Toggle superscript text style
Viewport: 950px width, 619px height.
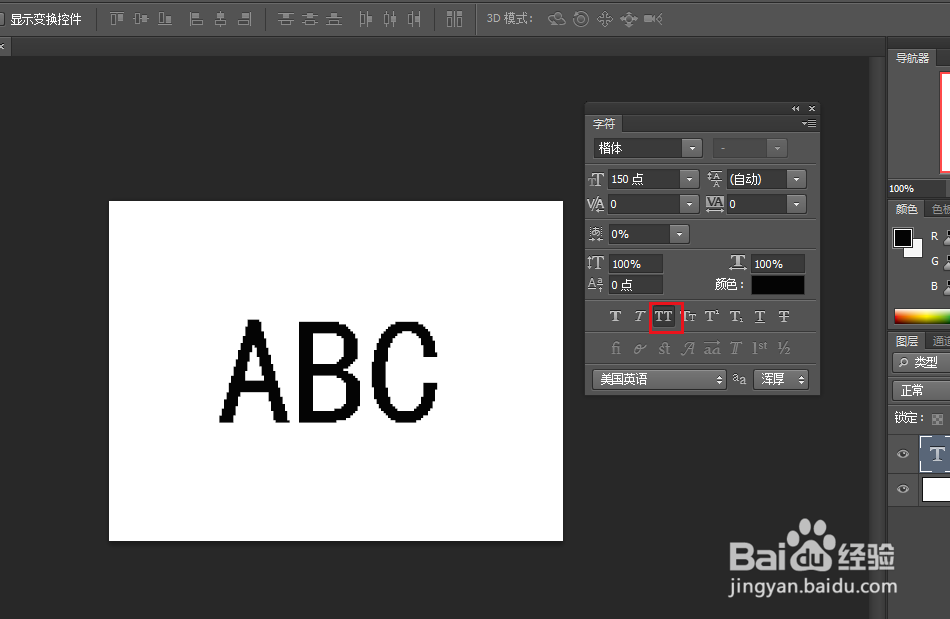[x=712, y=316]
